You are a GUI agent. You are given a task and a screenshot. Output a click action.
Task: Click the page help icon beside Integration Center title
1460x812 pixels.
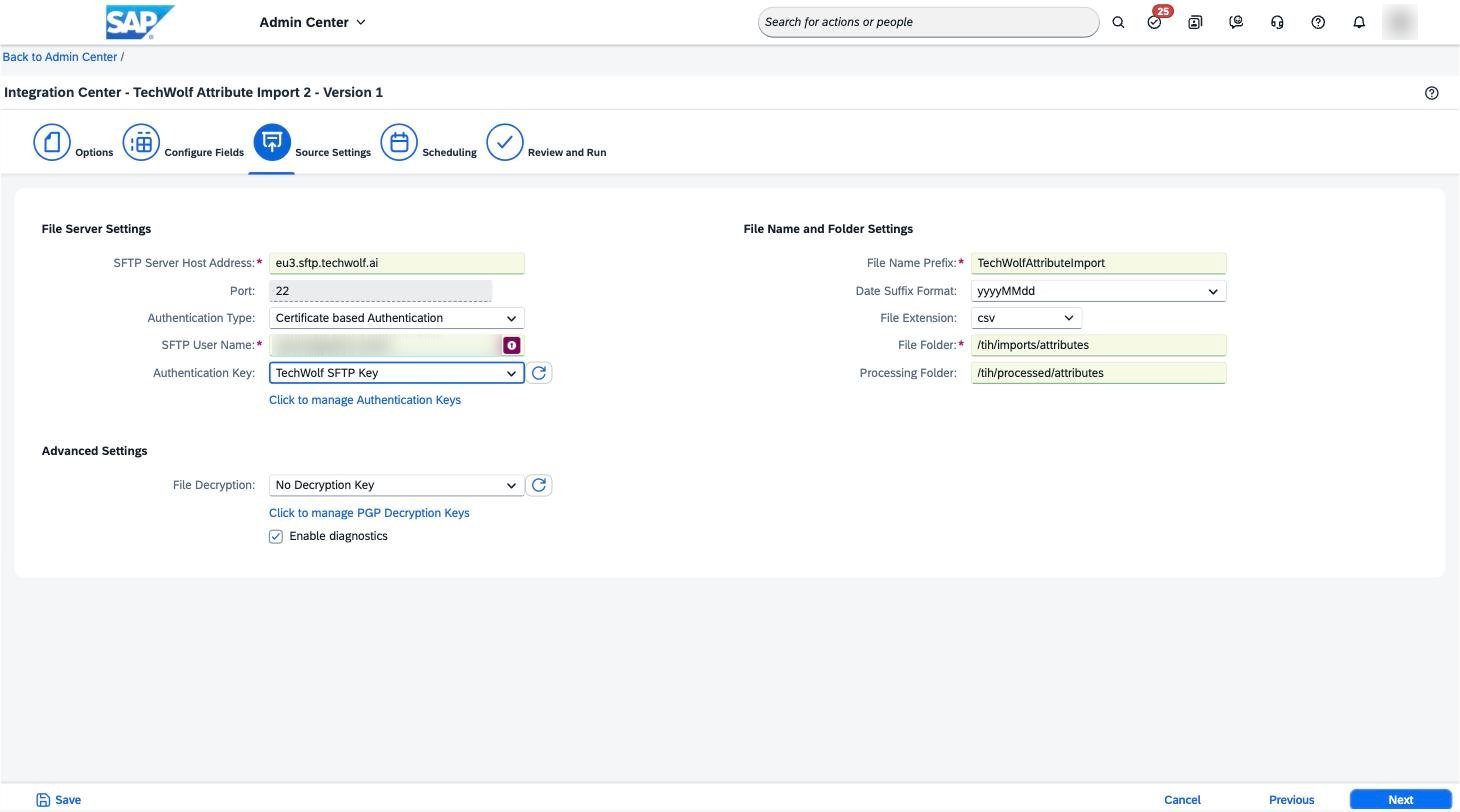[1432, 93]
